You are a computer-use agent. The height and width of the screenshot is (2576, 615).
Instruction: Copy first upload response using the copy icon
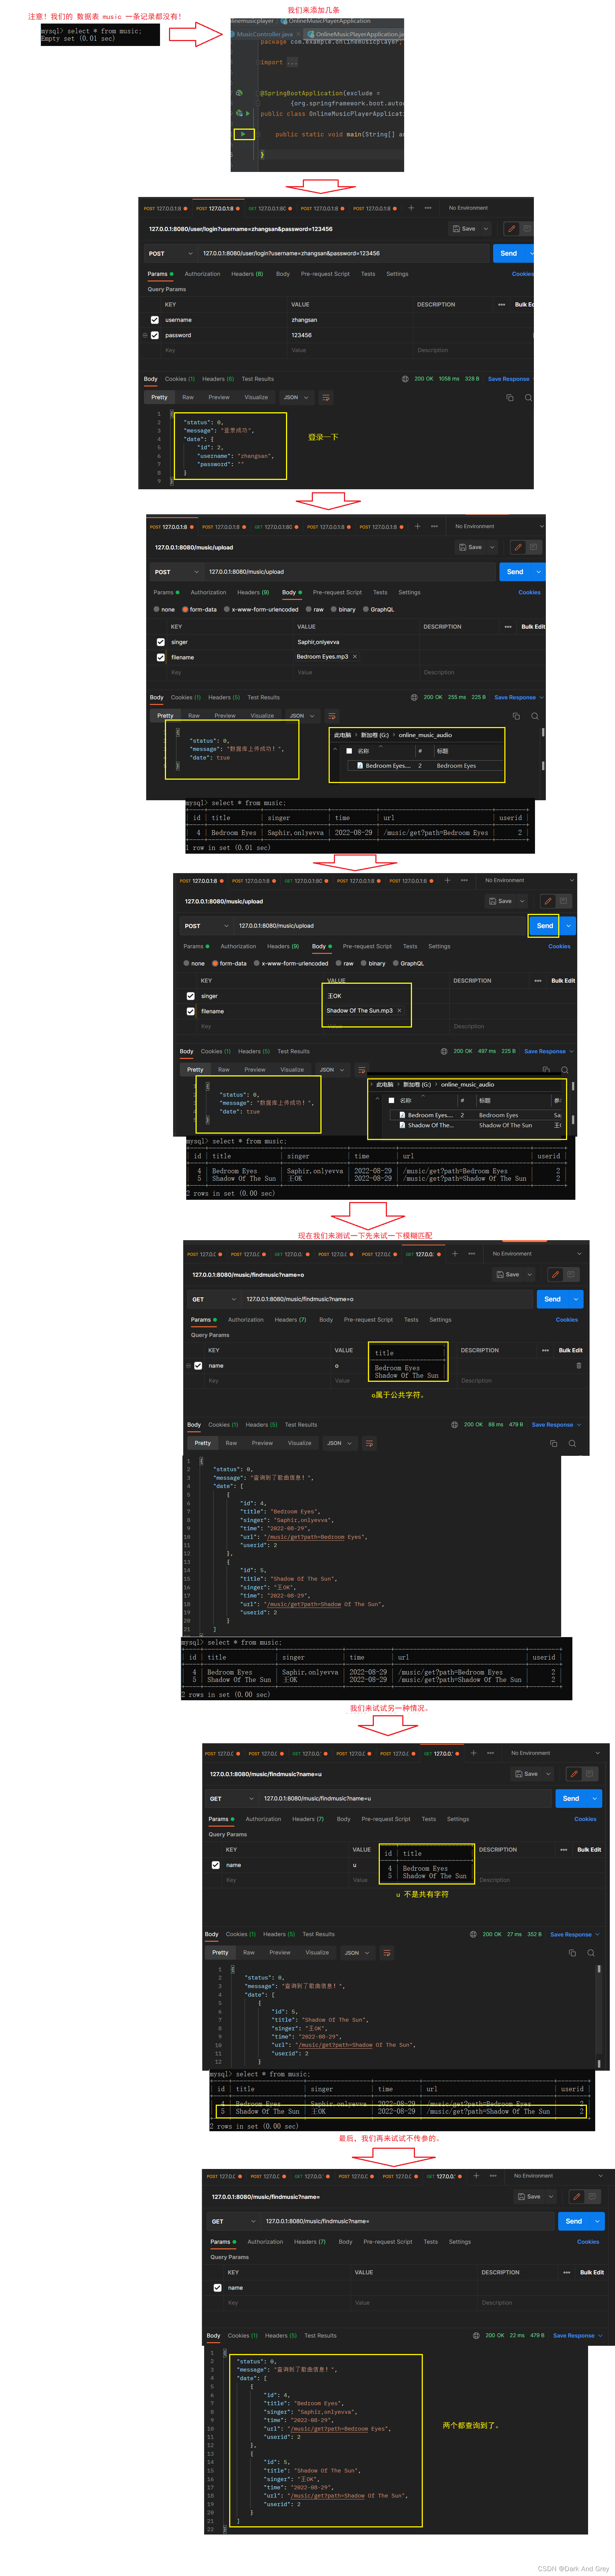pos(516,716)
